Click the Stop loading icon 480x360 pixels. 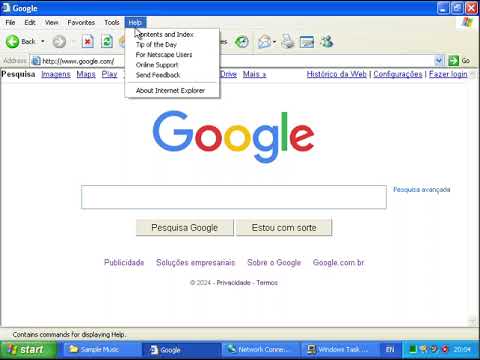[x=87, y=42]
